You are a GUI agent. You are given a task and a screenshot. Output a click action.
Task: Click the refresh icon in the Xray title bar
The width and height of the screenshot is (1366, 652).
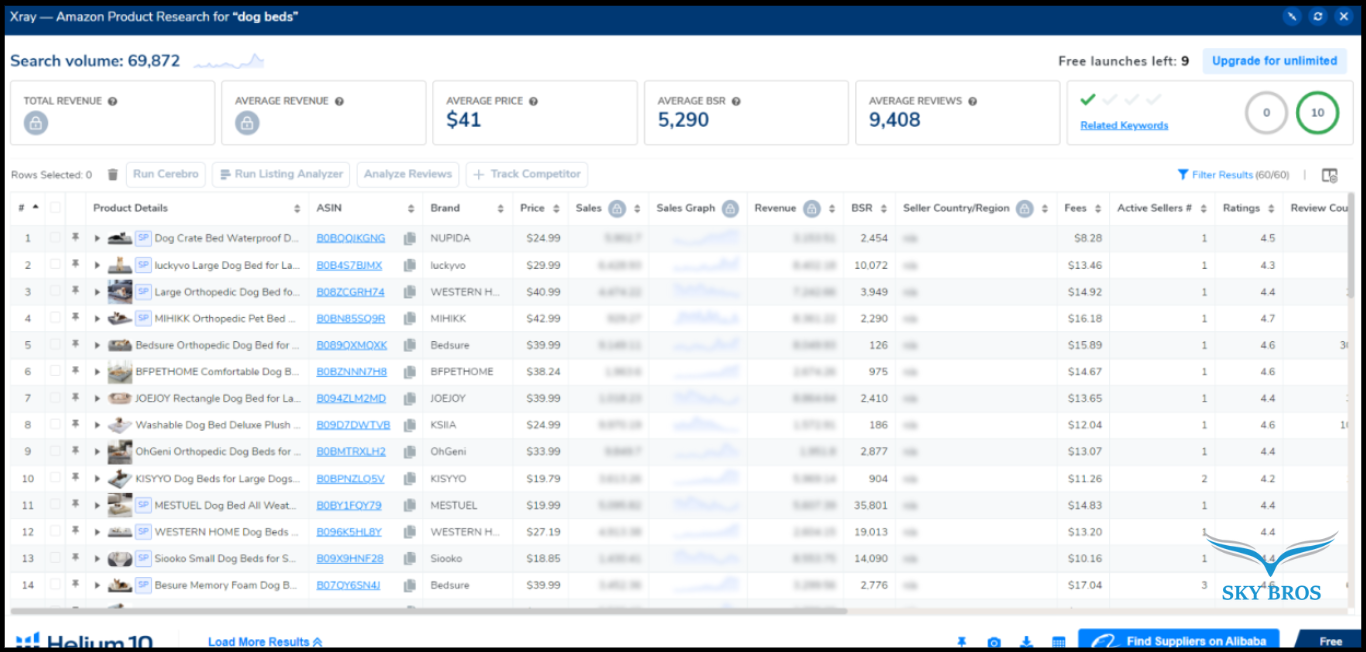1318,16
